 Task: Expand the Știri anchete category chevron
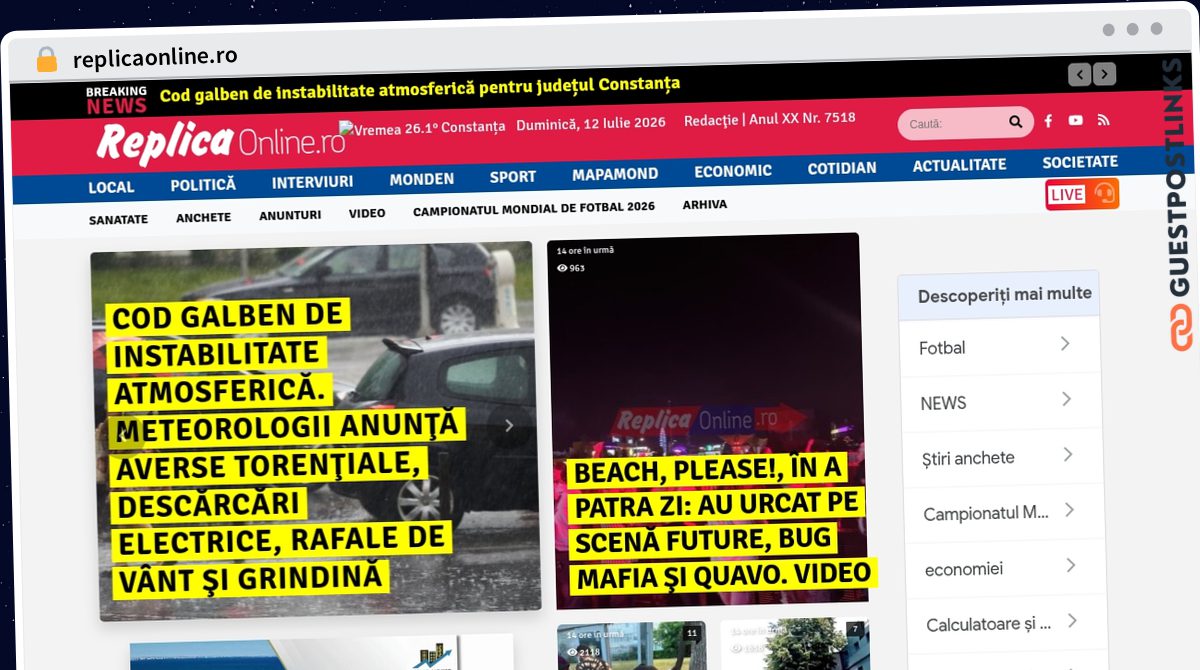click(1068, 454)
